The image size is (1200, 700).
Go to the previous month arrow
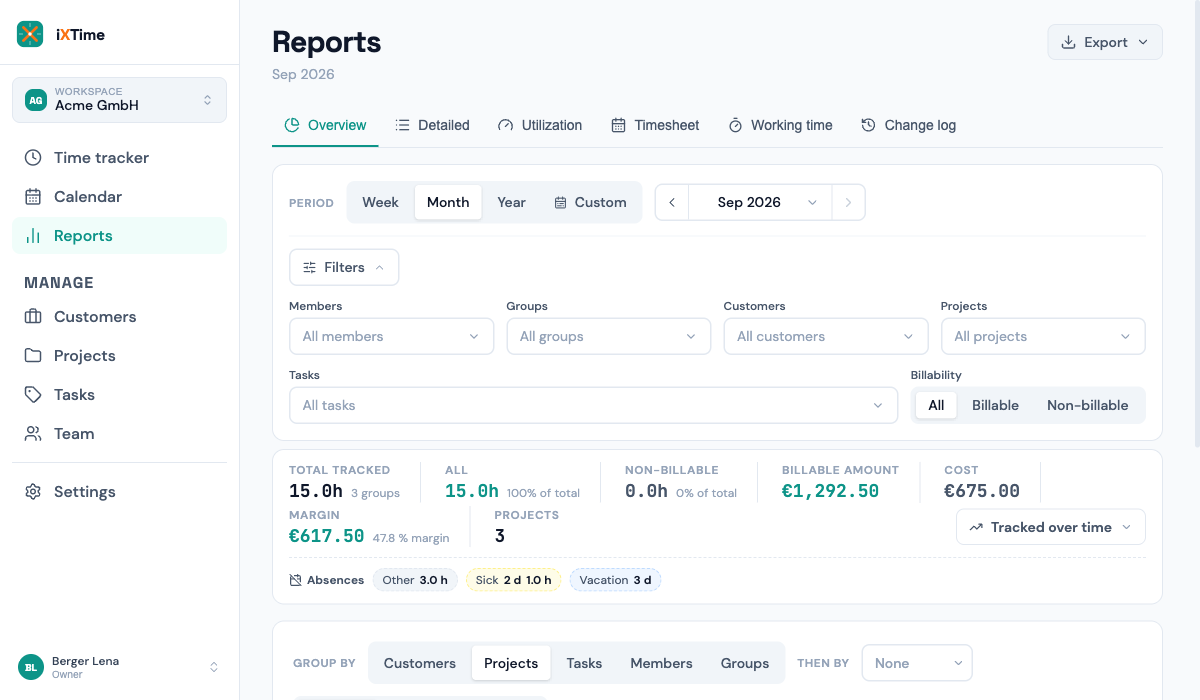(x=672, y=202)
